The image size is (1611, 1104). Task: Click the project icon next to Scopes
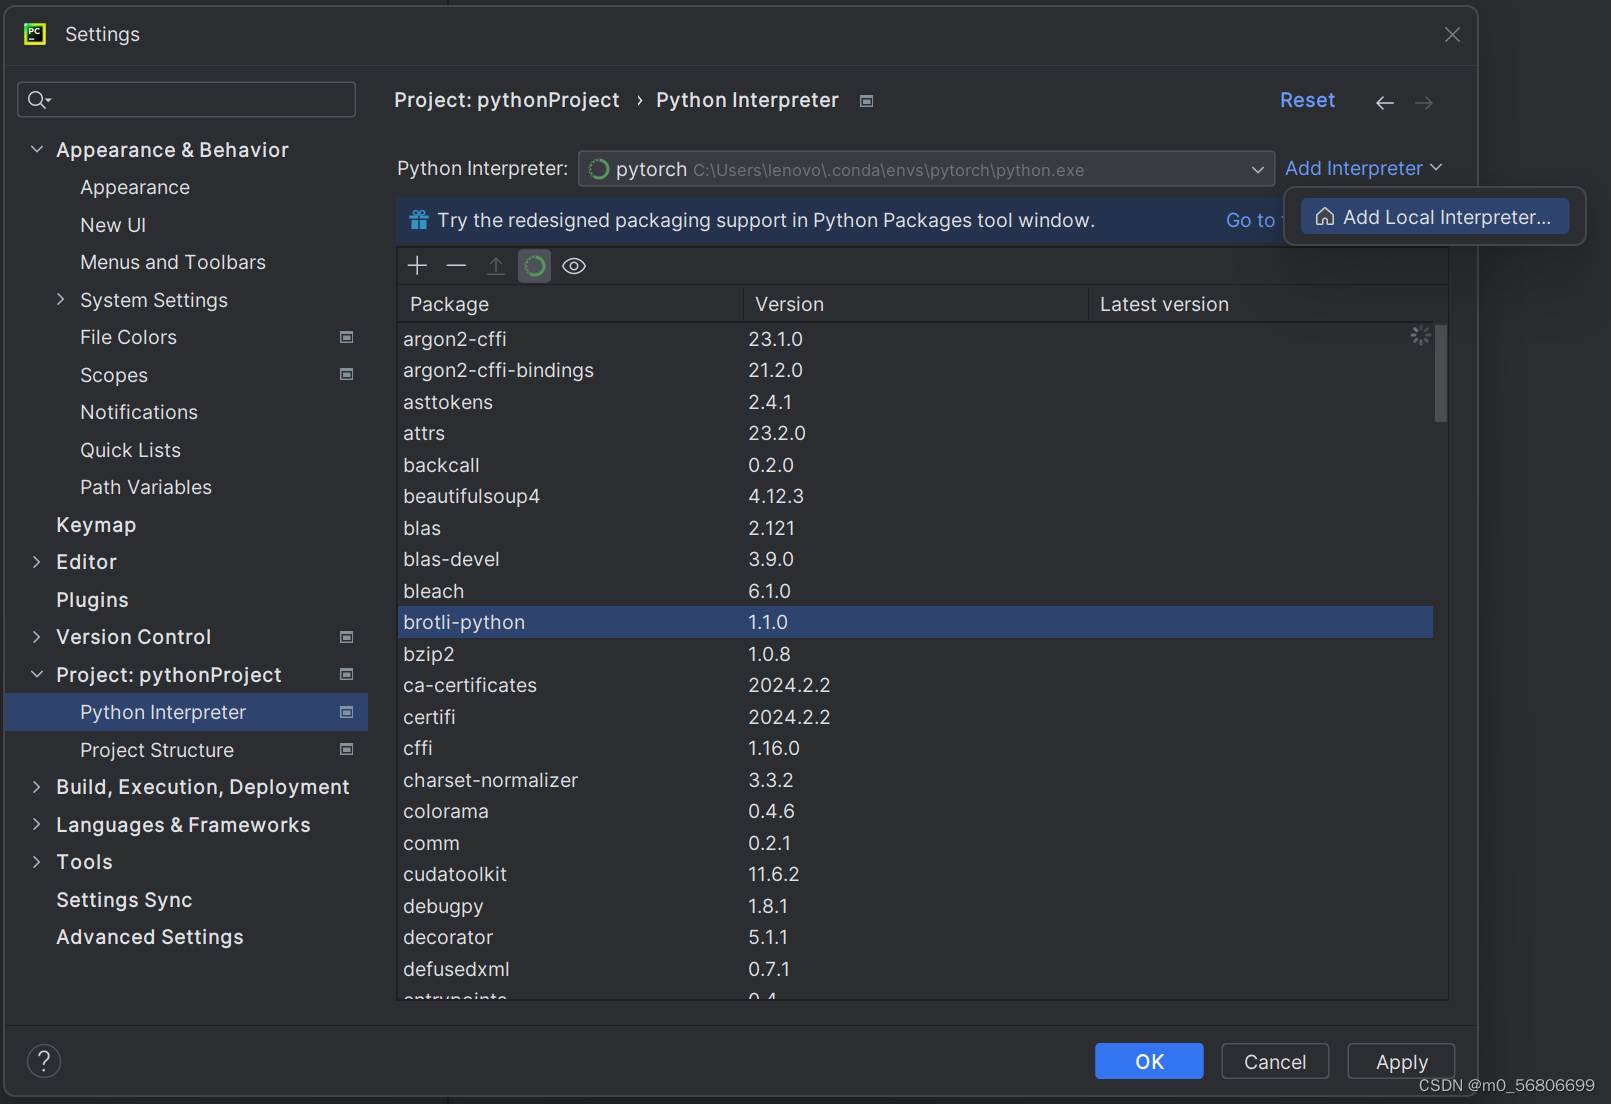[x=347, y=374]
